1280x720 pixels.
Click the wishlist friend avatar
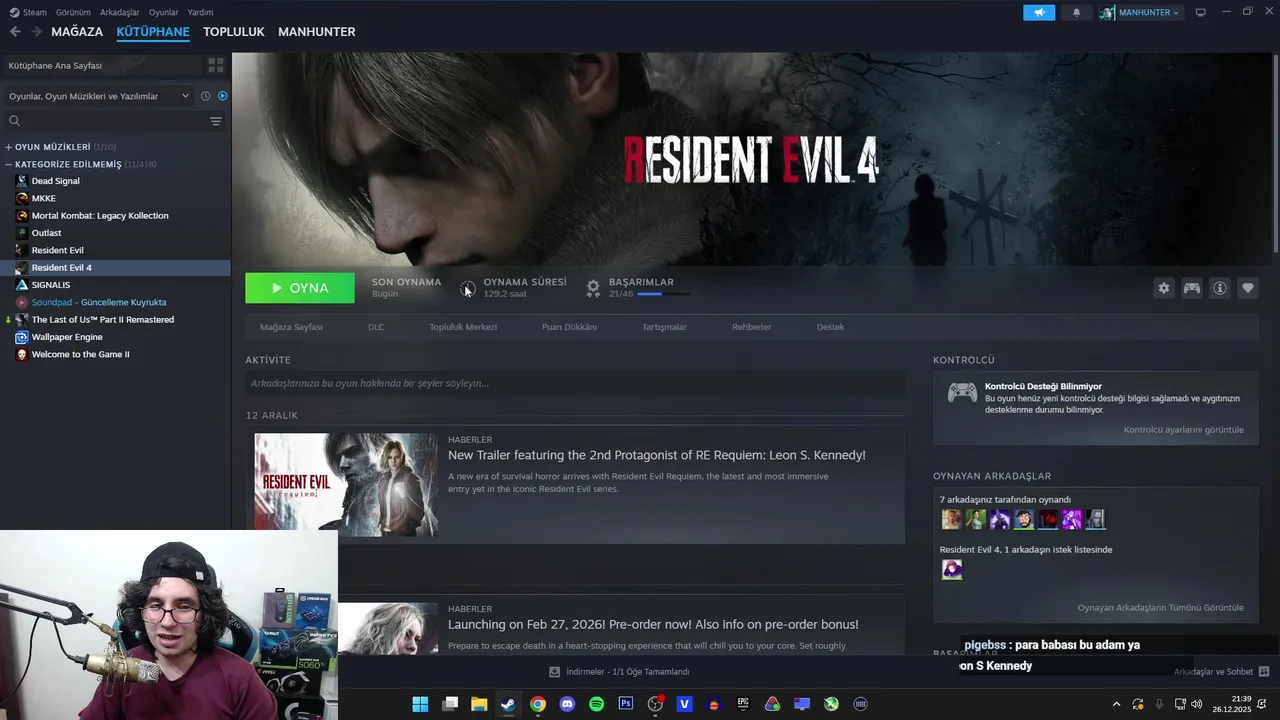(952, 569)
